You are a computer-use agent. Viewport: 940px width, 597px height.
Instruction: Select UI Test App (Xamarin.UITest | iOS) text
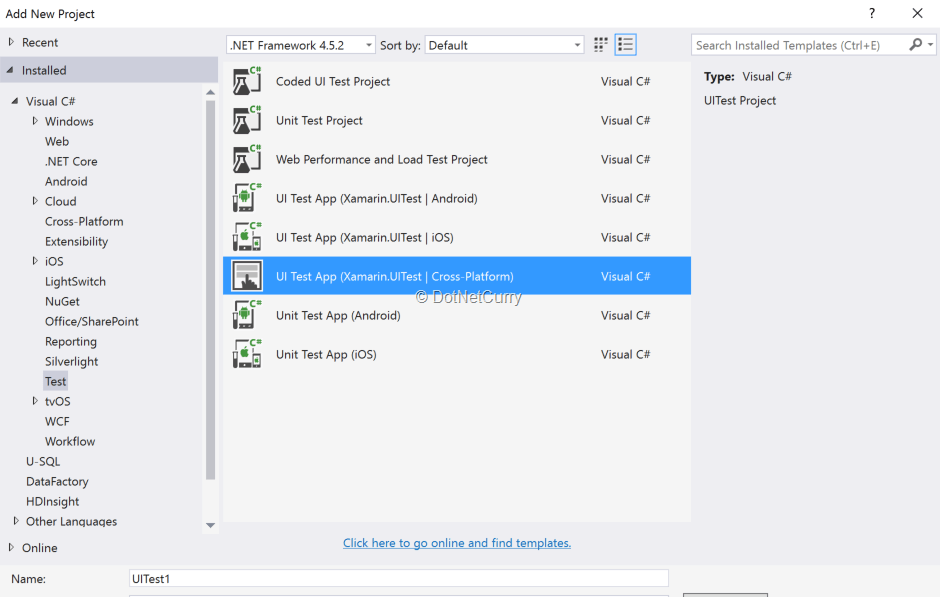(x=364, y=237)
